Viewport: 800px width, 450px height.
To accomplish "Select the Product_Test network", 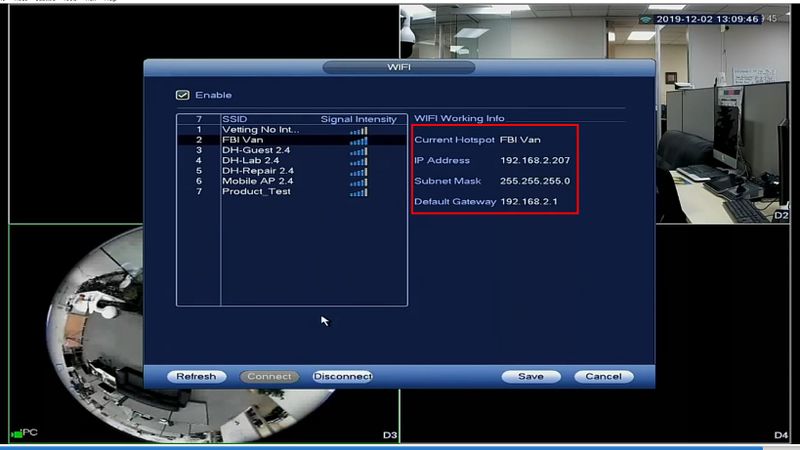I will (292, 191).
